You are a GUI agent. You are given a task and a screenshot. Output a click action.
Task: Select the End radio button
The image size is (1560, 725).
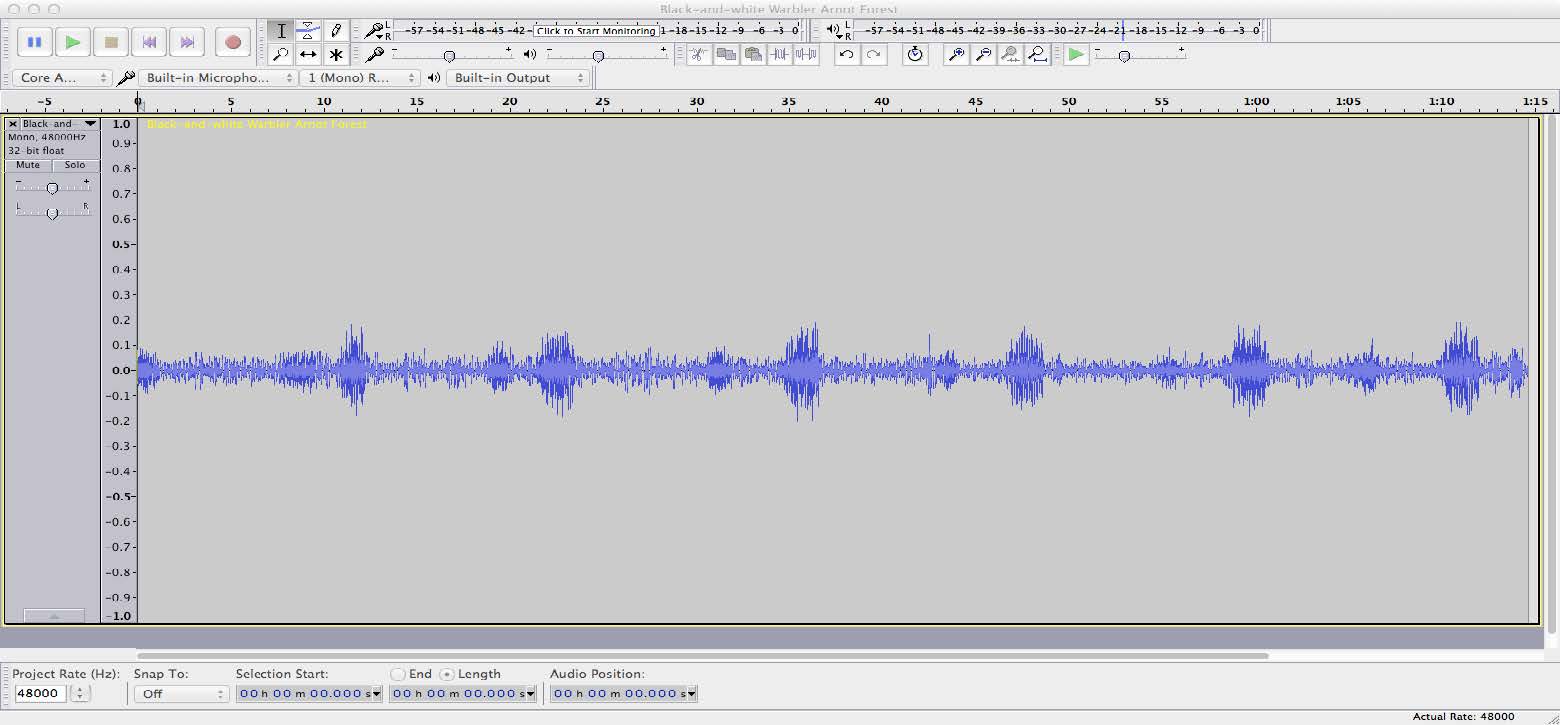[x=398, y=674]
